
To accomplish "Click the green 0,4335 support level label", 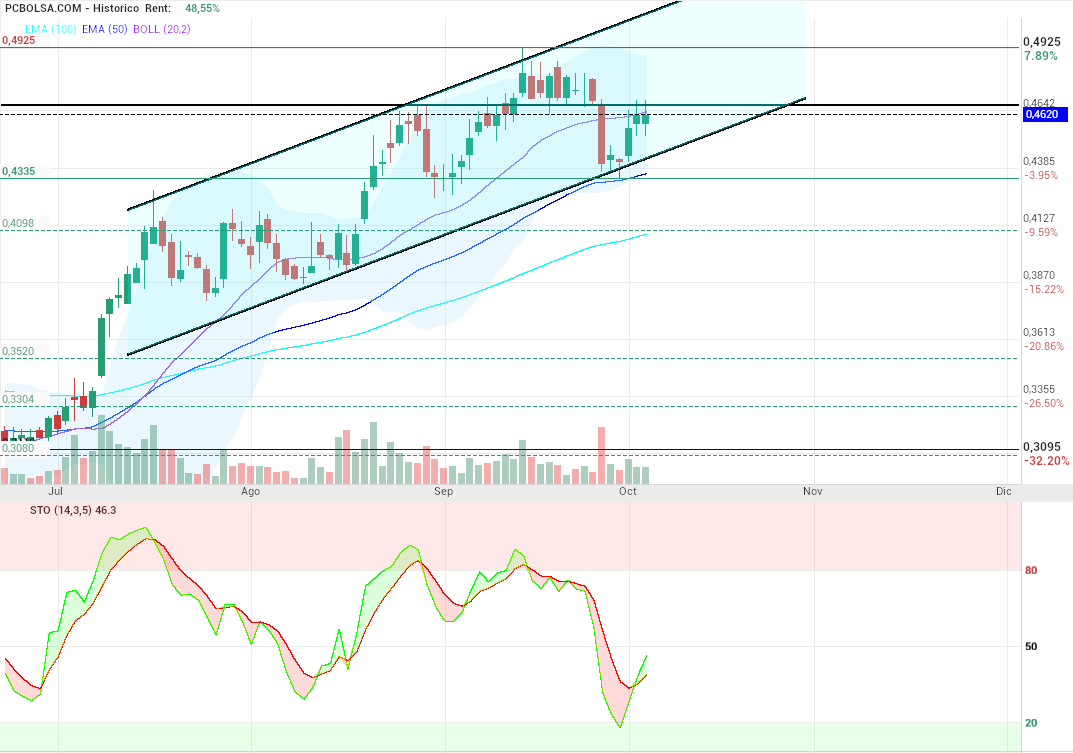I will (19, 172).
